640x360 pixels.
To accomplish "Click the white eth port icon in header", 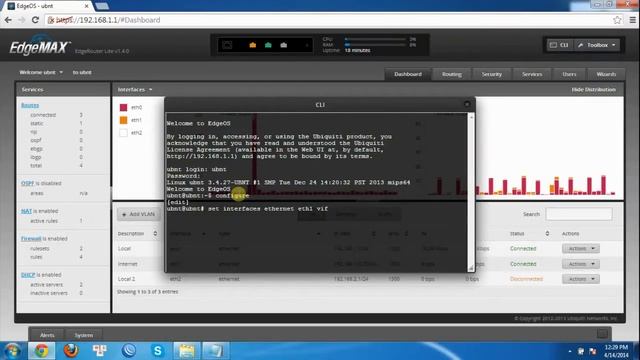I will (284, 45).
